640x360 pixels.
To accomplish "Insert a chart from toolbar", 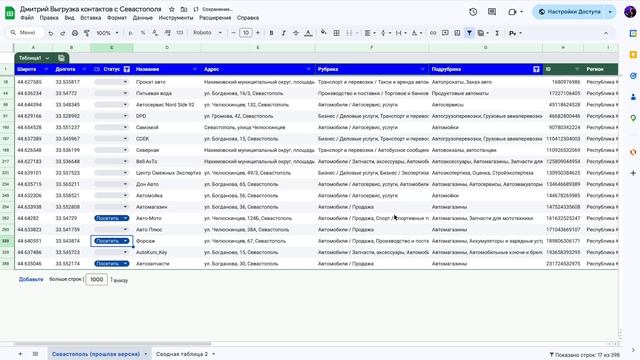I will [457, 33].
